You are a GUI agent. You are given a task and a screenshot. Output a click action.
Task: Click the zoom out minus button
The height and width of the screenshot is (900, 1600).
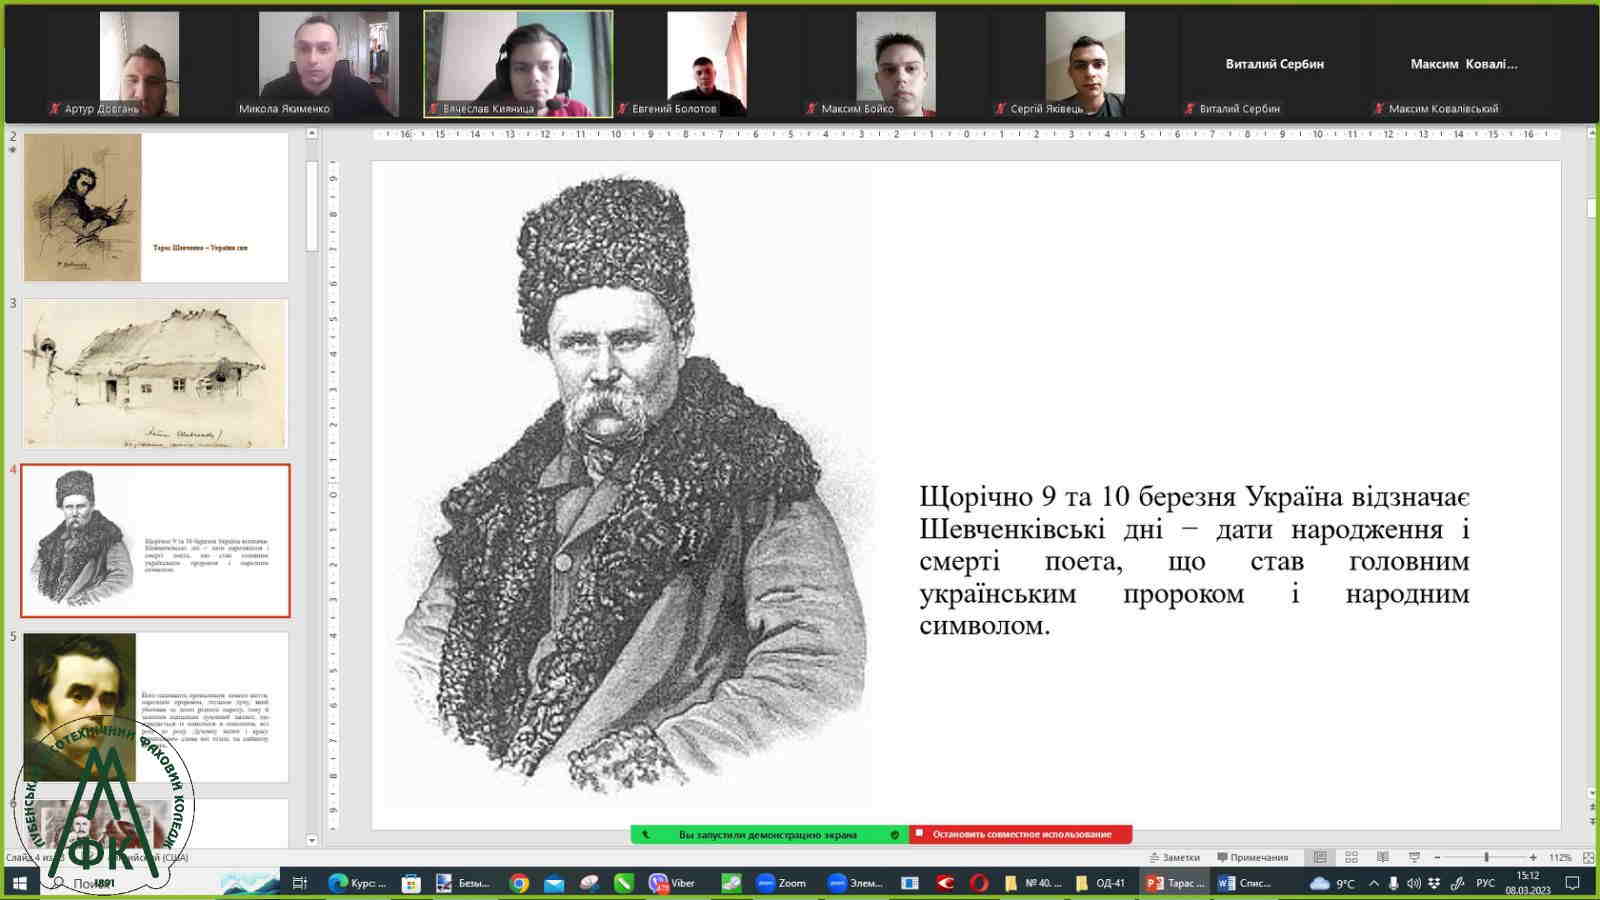click(1437, 857)
